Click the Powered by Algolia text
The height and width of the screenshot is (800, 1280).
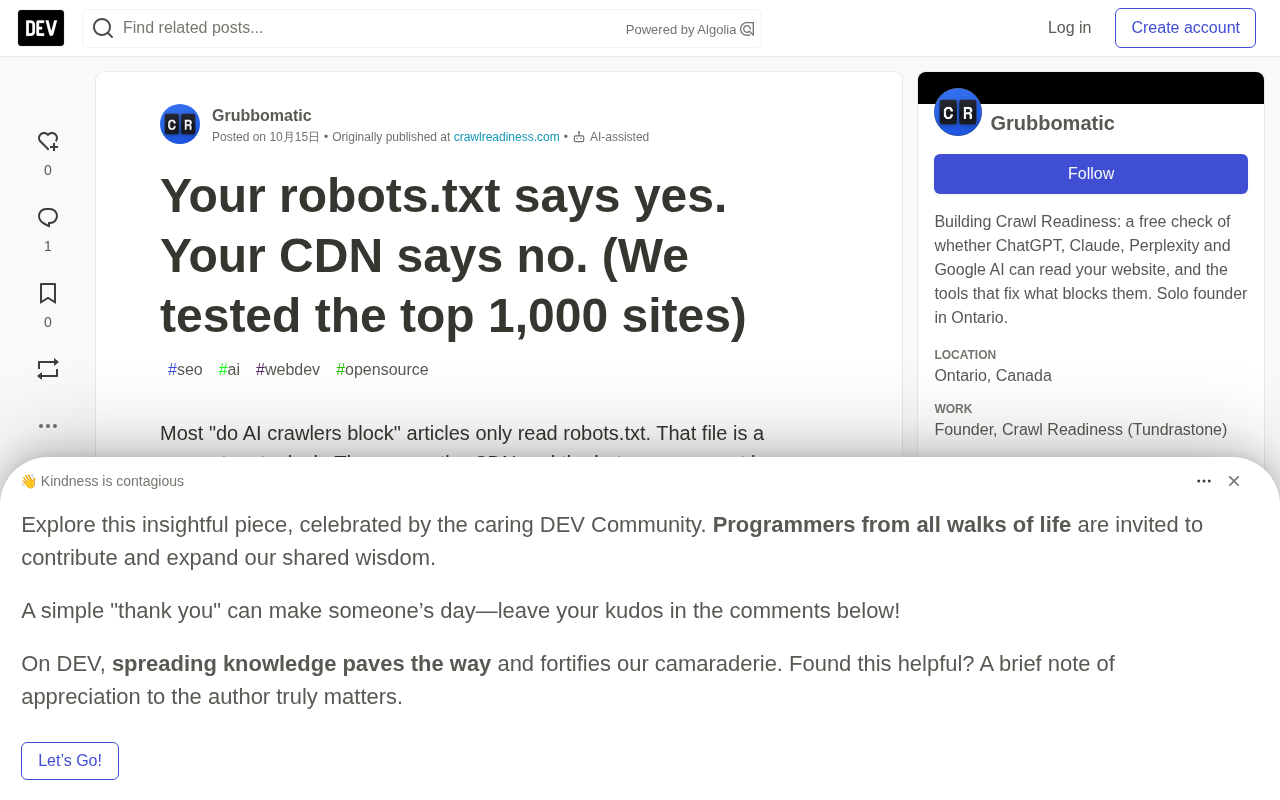click(x=681, y=30)
